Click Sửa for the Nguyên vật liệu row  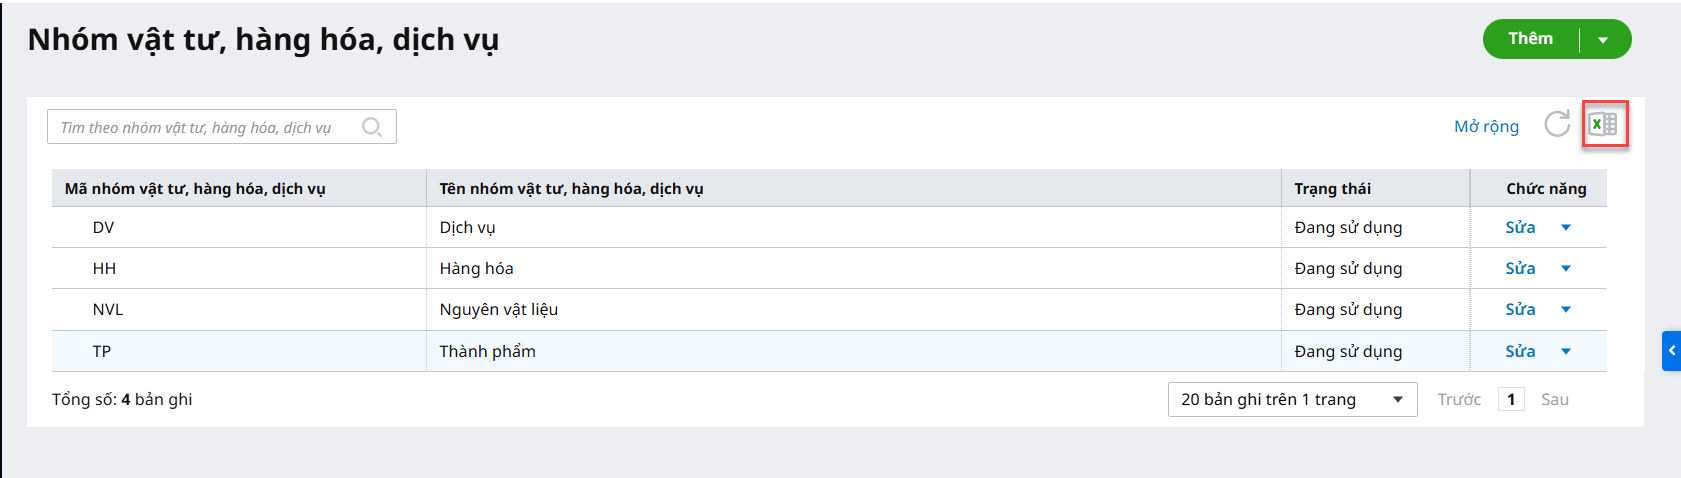(1520, 310)
